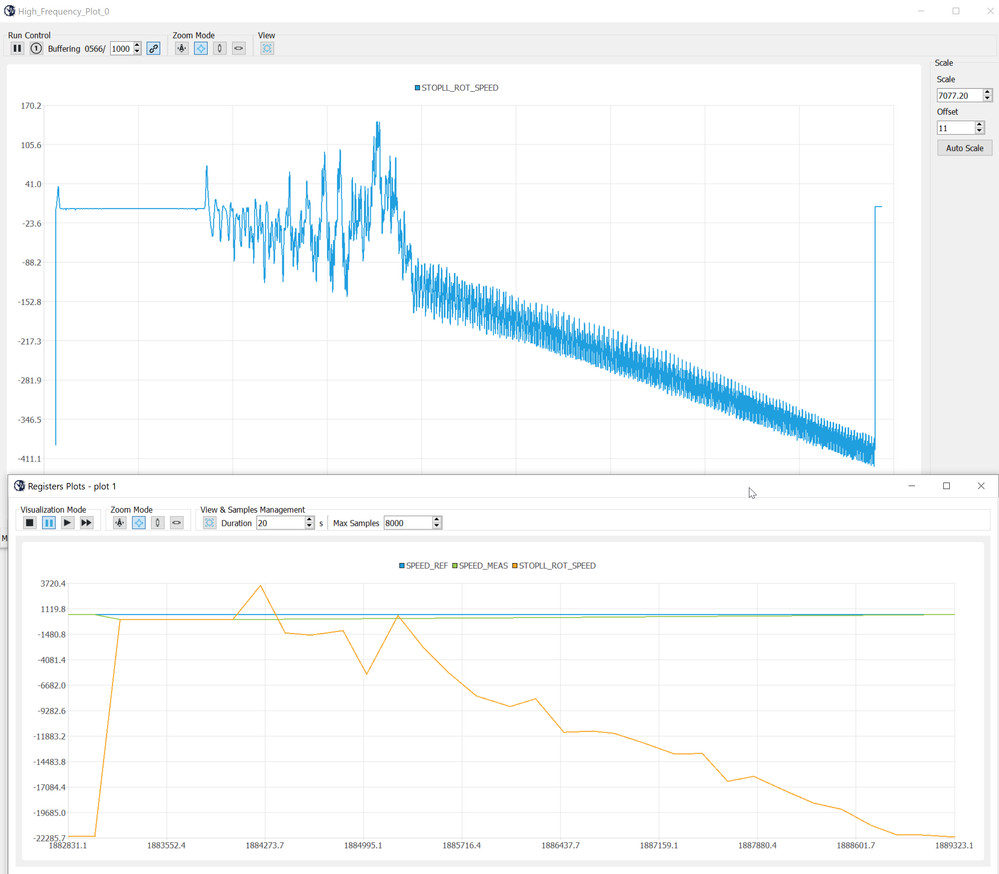
Task: Select horizontal zoom mode in Registers Plots
Action: coord(176,523)
